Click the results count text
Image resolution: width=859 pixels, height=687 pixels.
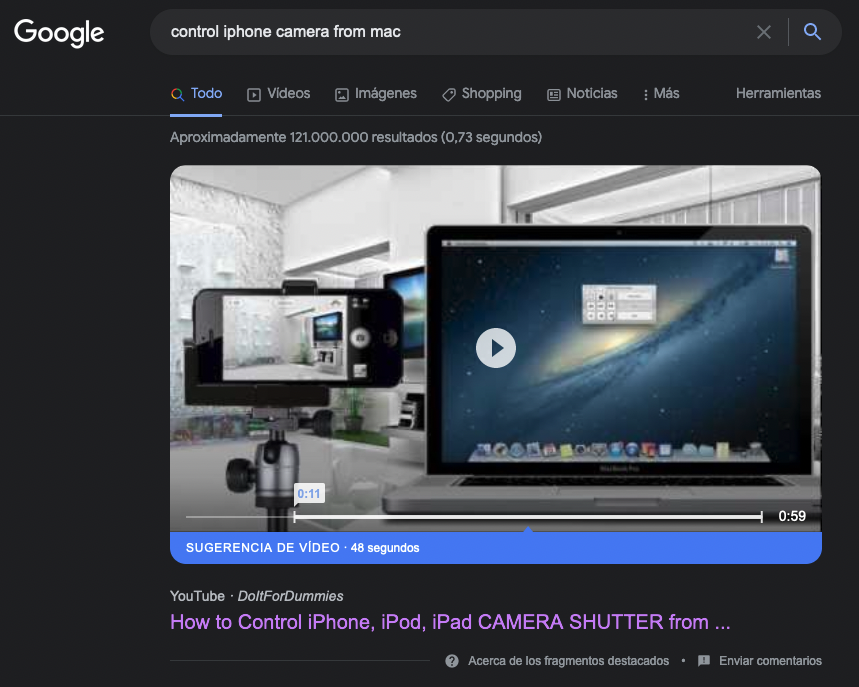point(356,137)
